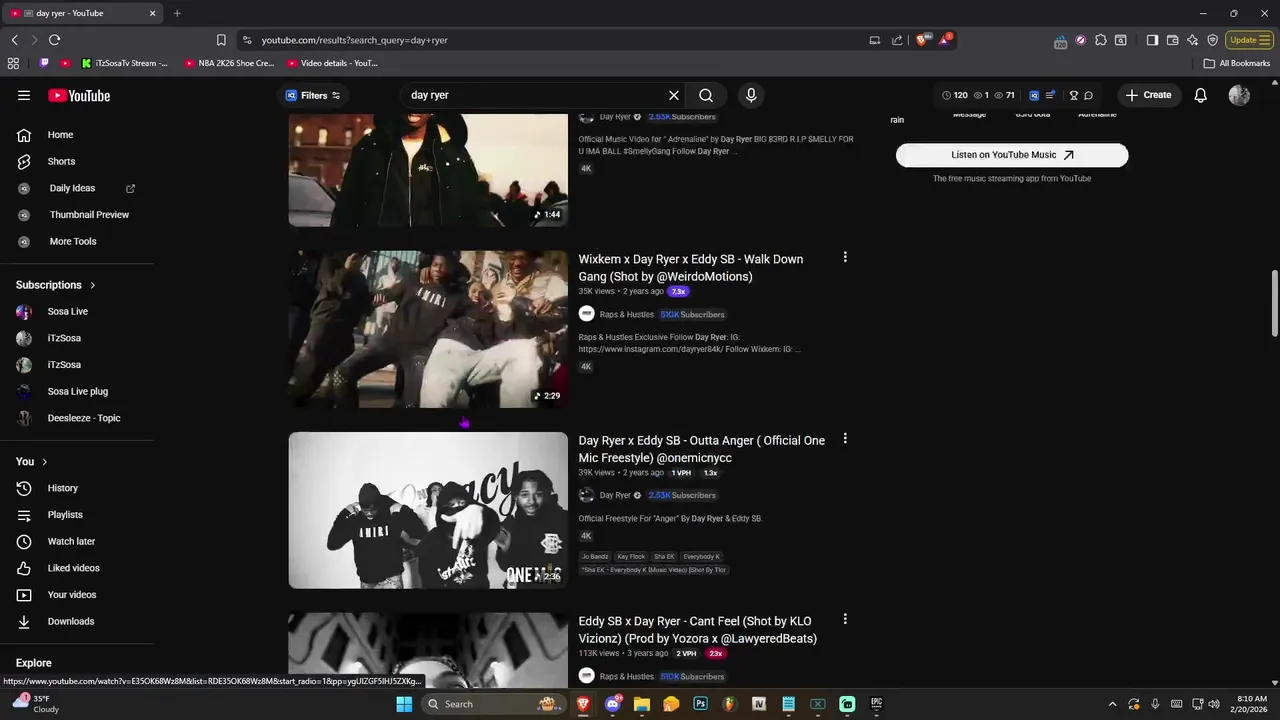This screenshot has height=720, width=1280.
Task: Open the Filters option in search bar
Action: tap(313, 95)
